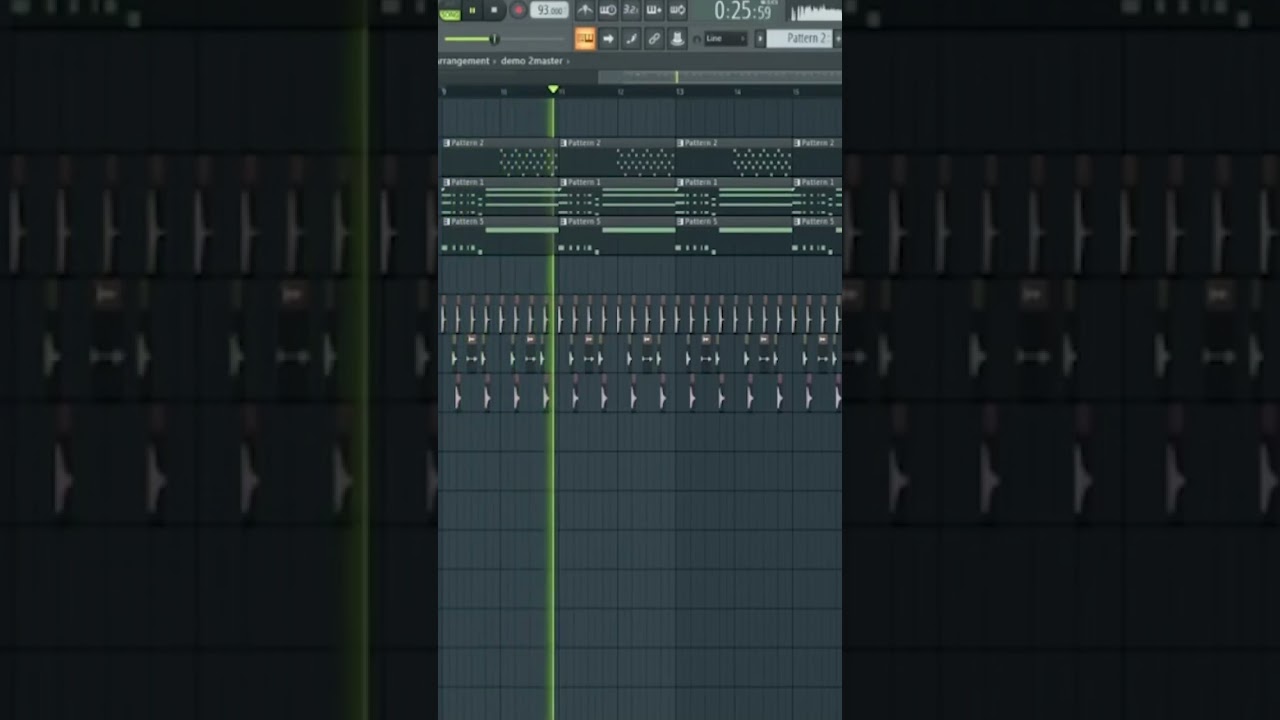Select the Pattern 1 clip starting at bar 11
The width and height of the screenshot is (1280, 720).
pyautogui.click(x=617, y=196)
